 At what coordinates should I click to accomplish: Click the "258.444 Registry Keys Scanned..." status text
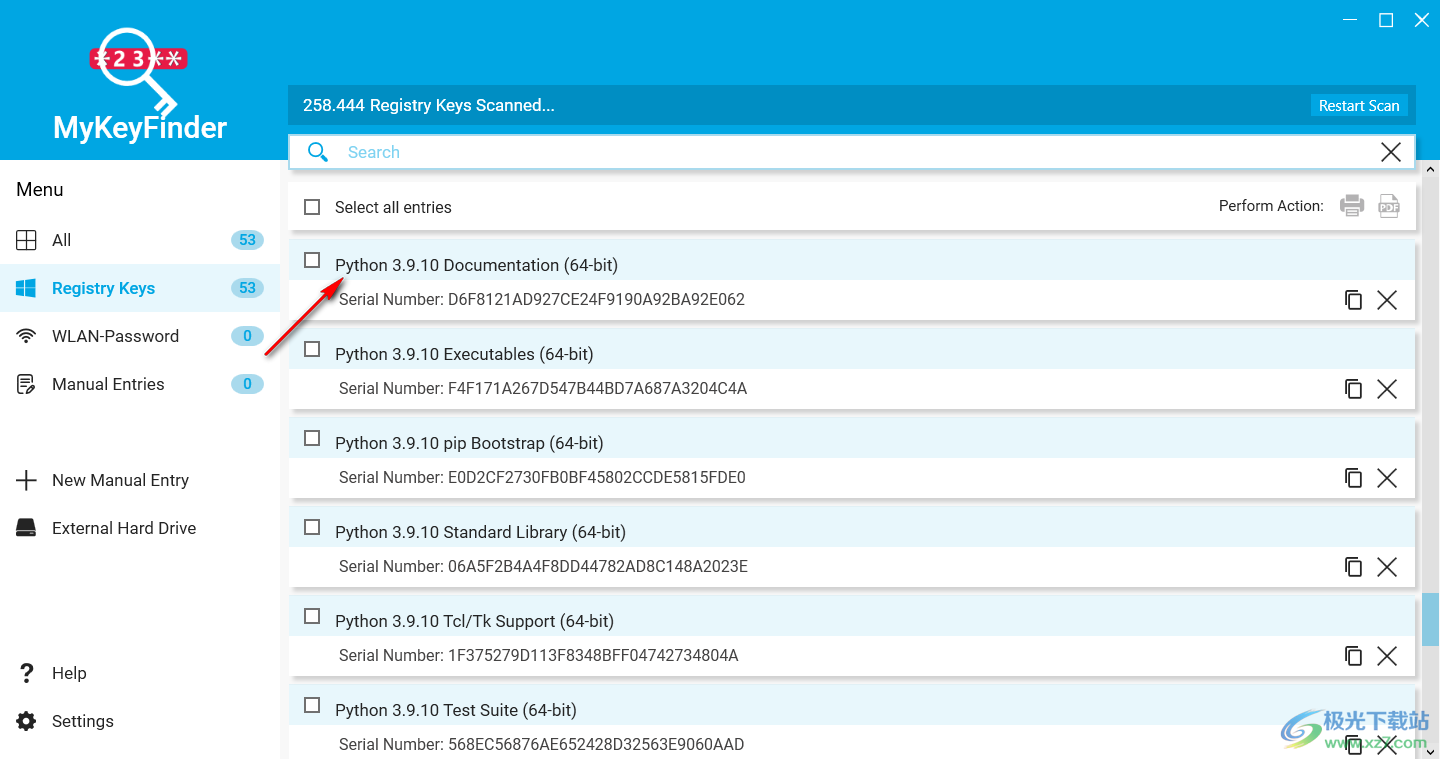point(428,105)
